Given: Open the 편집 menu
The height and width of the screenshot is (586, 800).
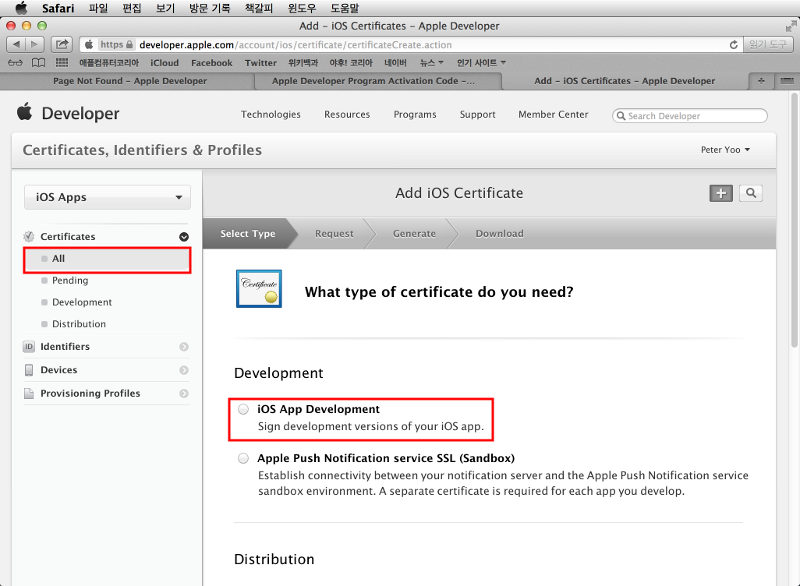Looking at the screenshot, I should point(132,8).
